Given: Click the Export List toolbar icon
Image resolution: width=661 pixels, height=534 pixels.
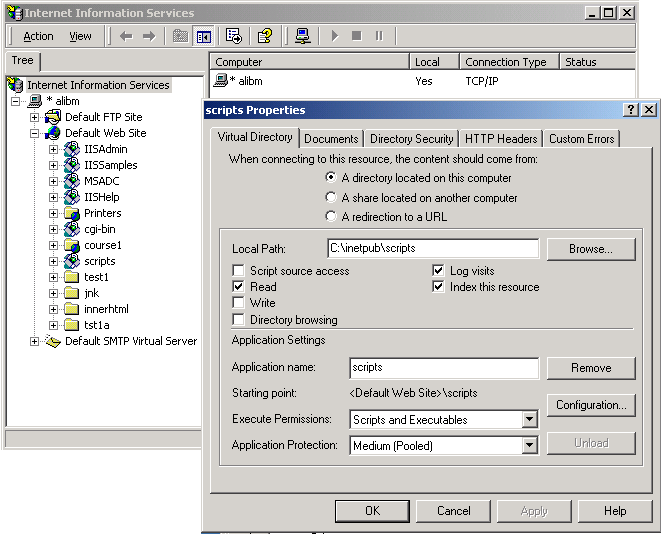Looking at the screenshot, I should pos(234,36).
